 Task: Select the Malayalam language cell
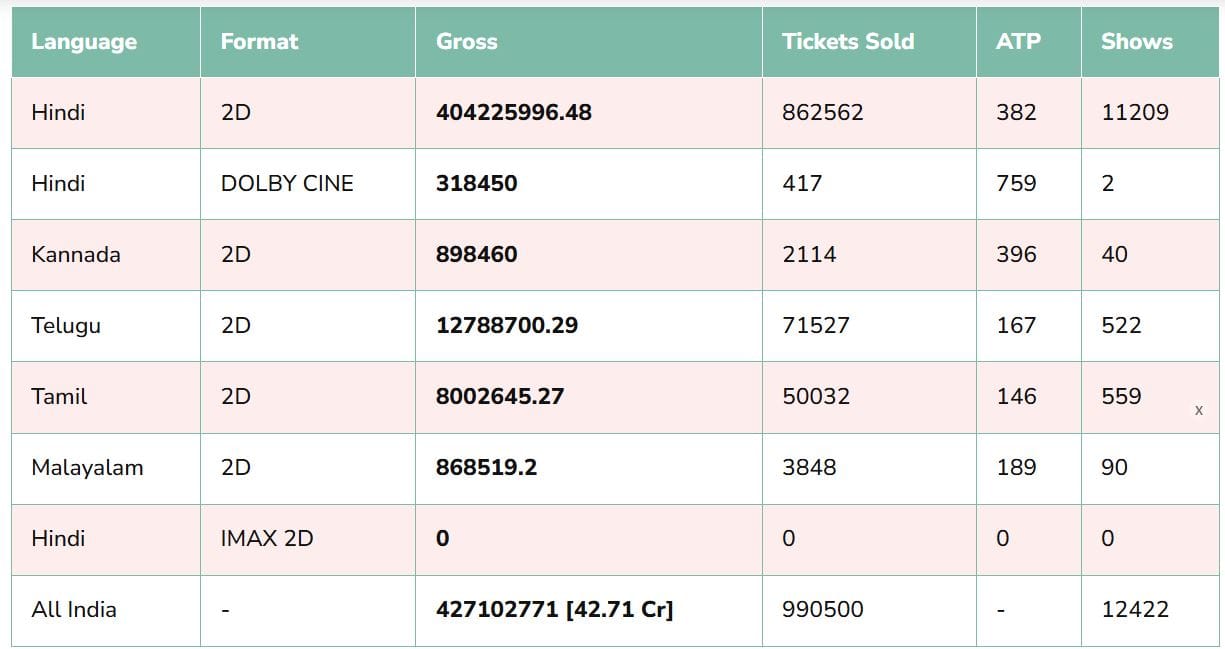(x=87, y=468)
